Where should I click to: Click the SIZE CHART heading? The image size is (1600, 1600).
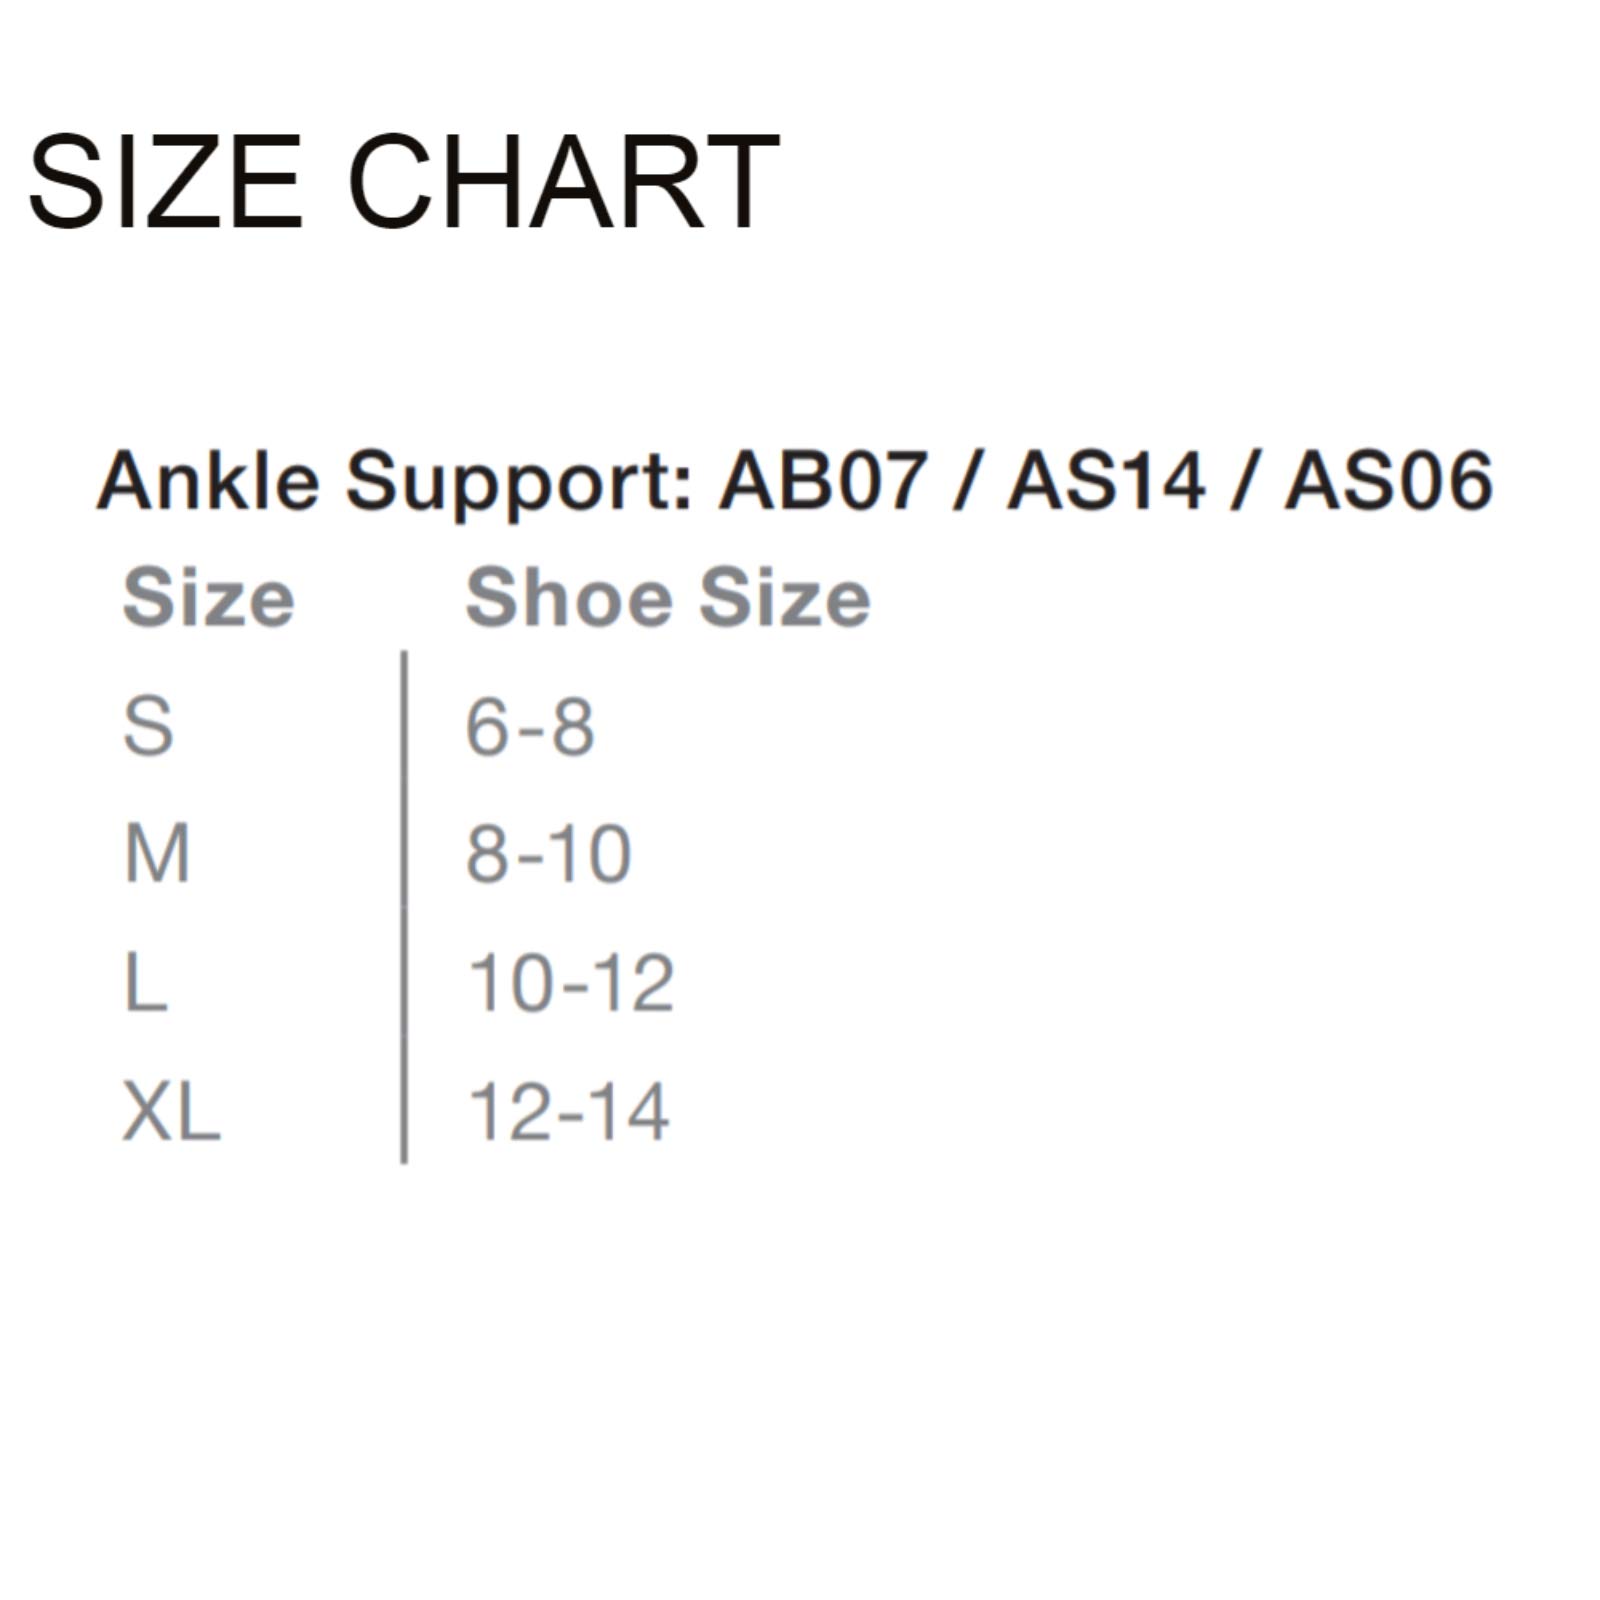403,183
